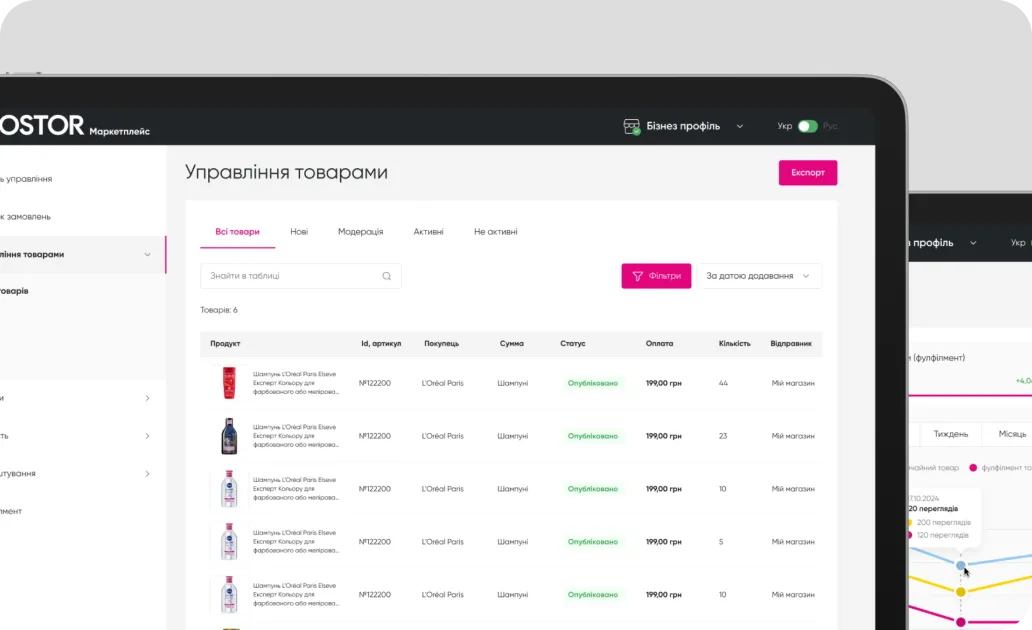
Task: Click quantity value 44
Action: pyautogui.click(x=723, y=383)
